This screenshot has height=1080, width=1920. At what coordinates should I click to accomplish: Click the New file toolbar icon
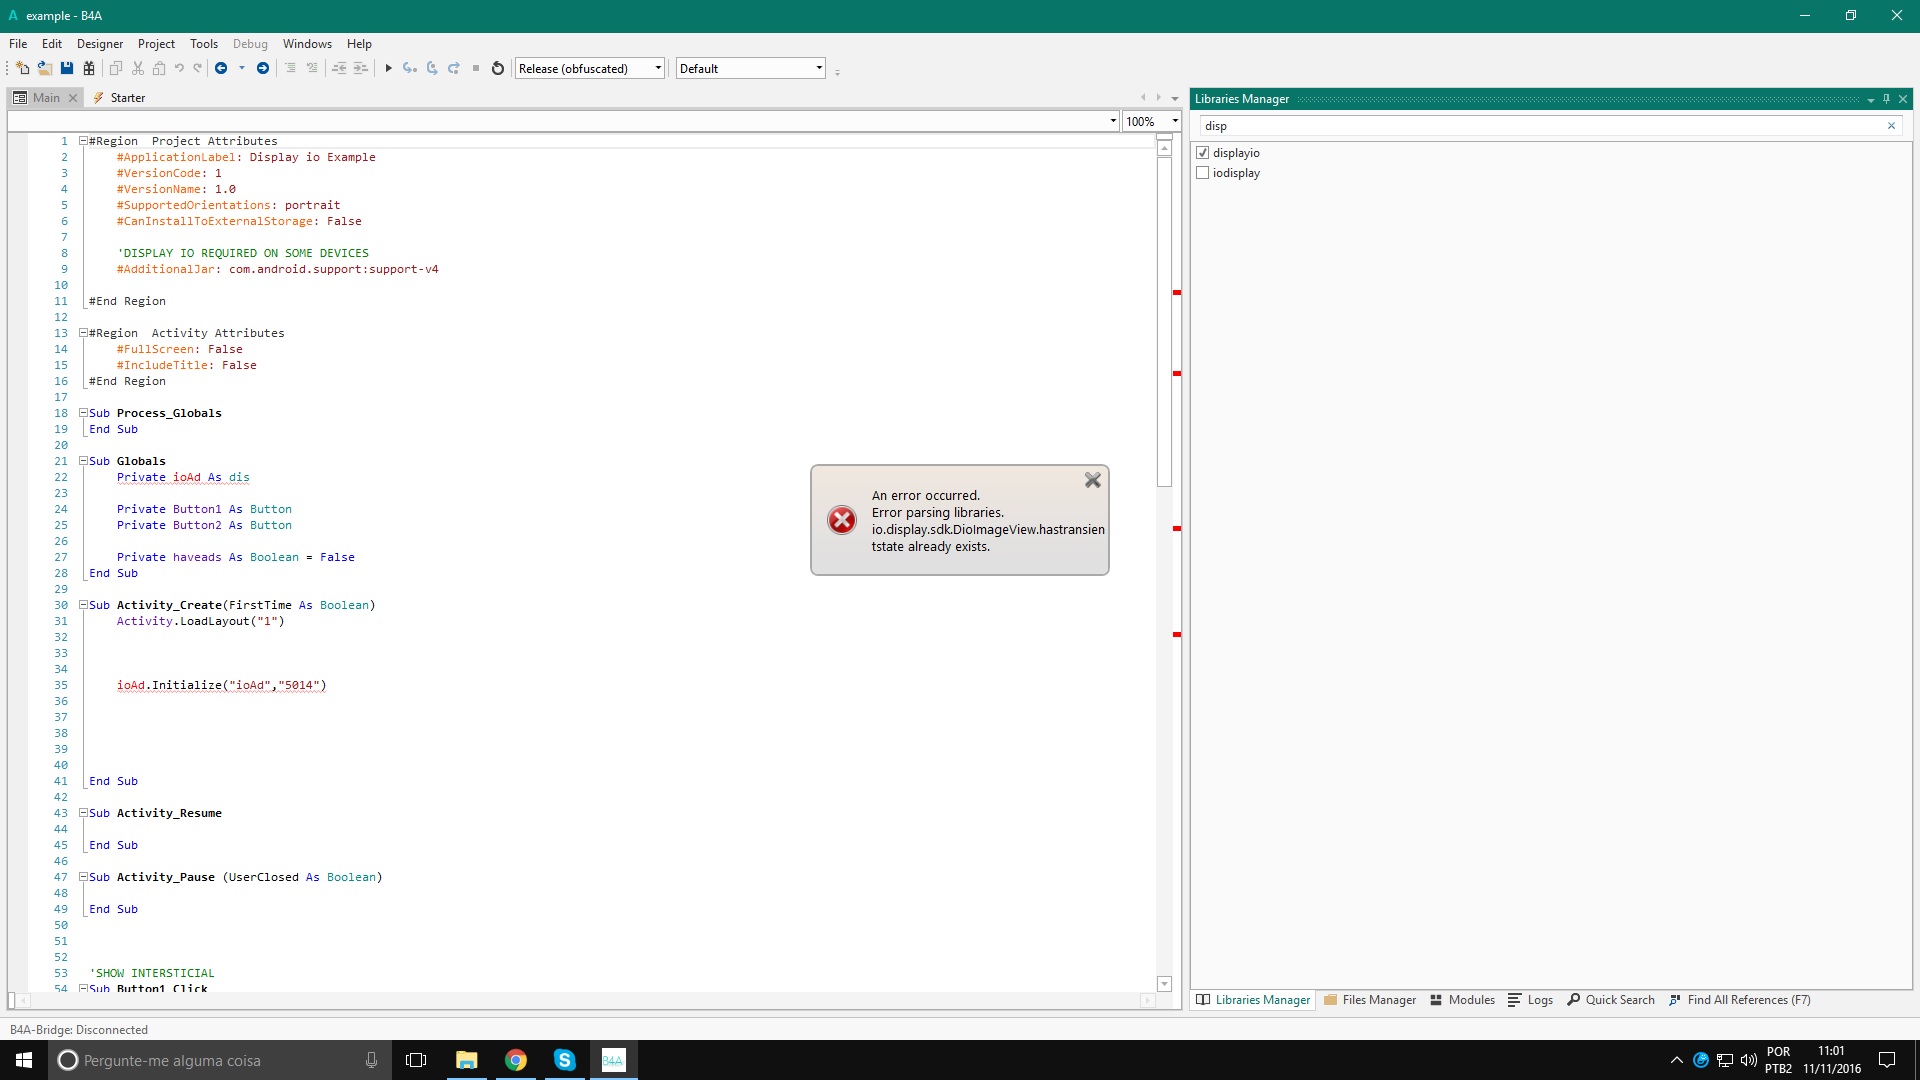(22, 68)
